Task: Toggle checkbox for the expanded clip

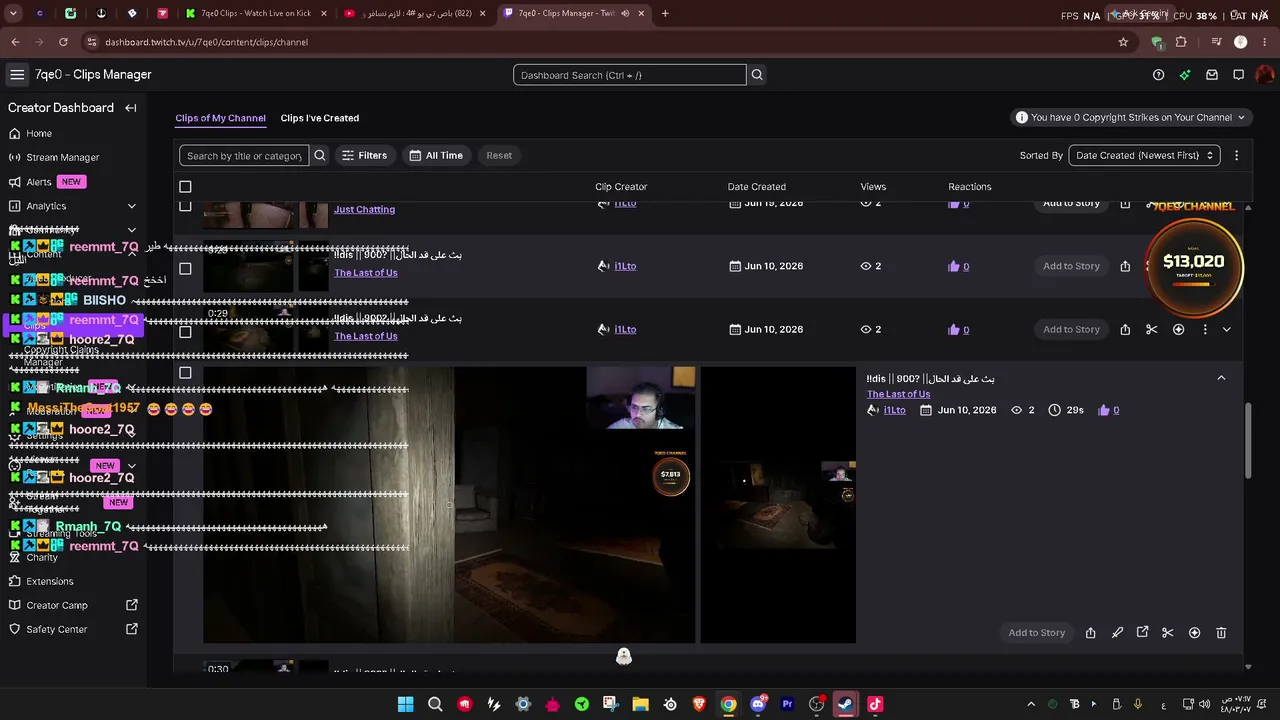Action: [x=185, y=373]
